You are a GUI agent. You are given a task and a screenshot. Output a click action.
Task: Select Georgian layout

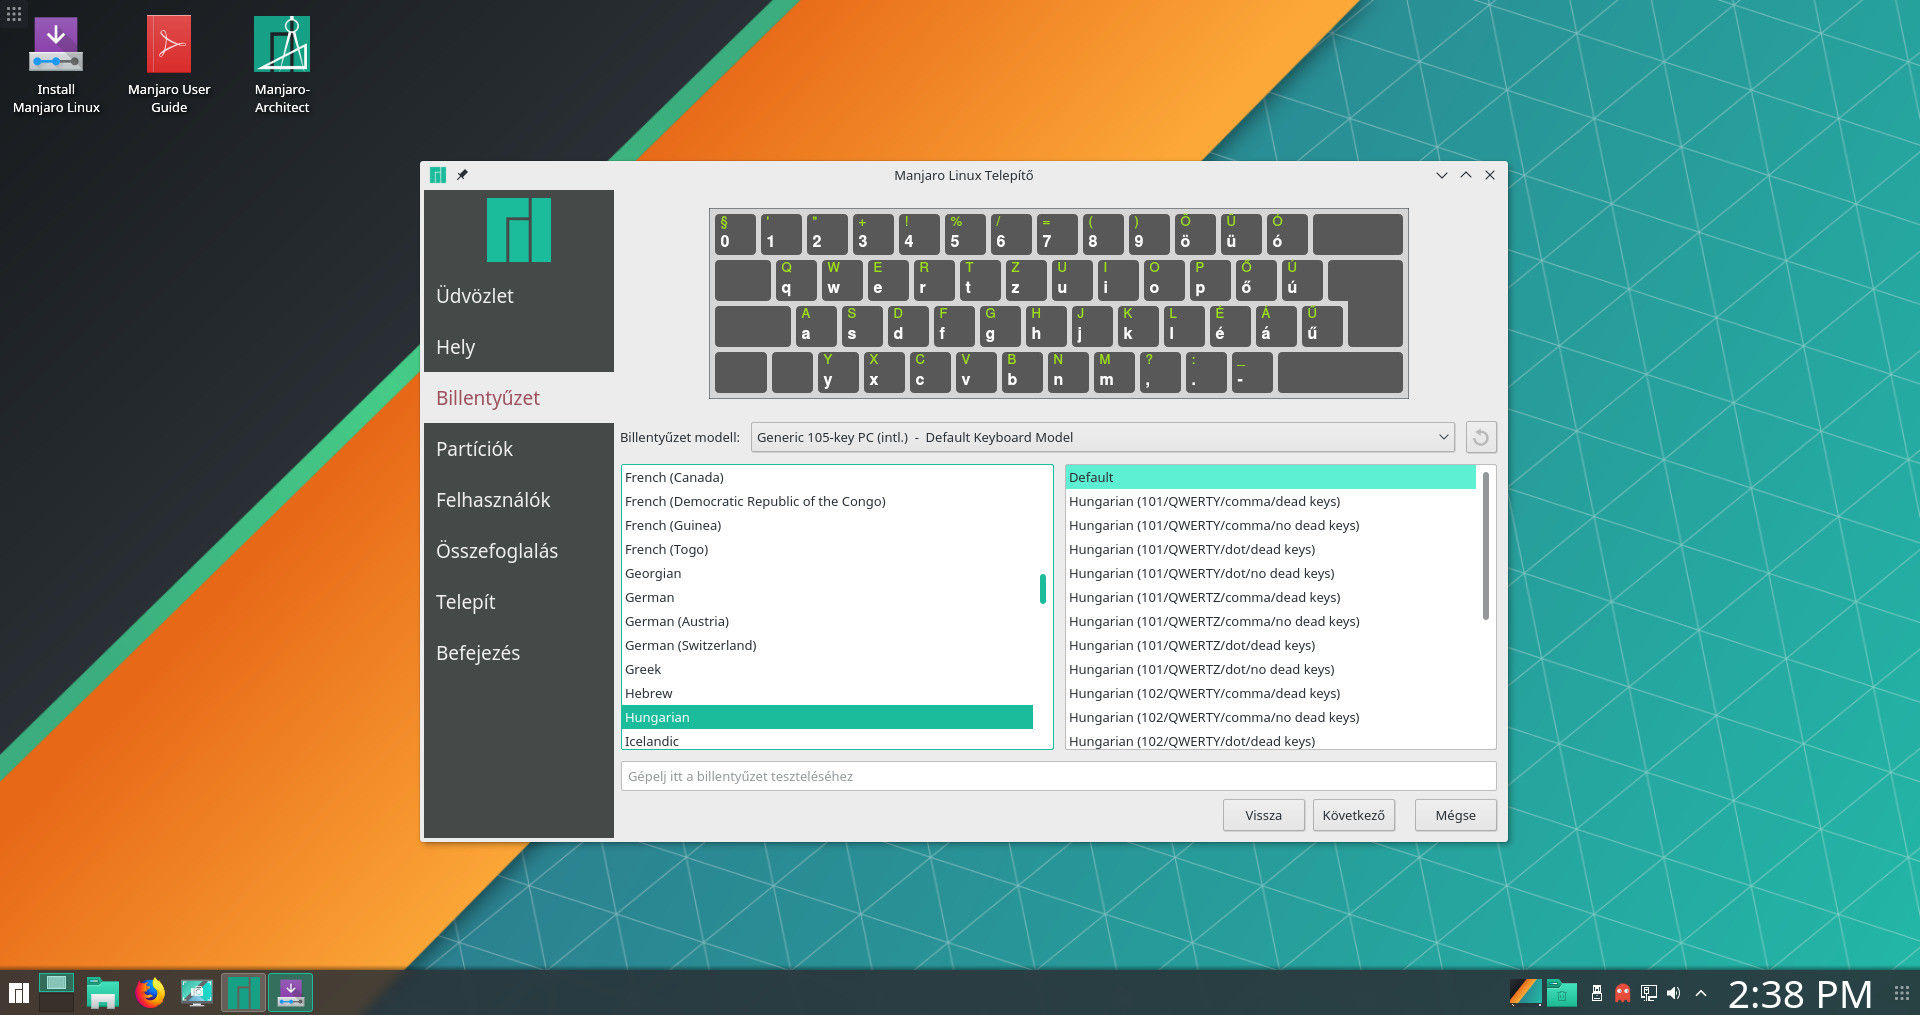pos(827,573)
